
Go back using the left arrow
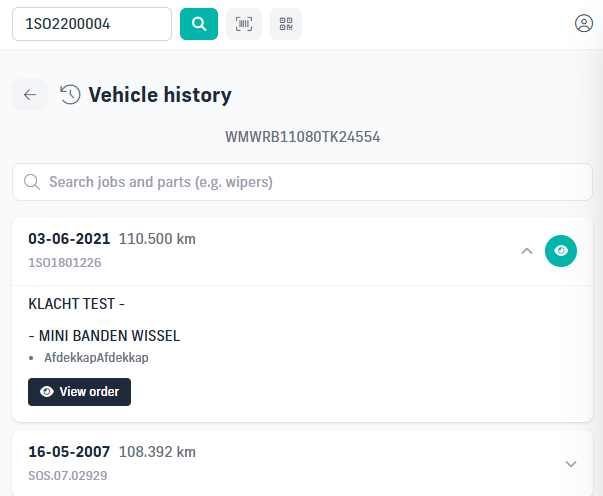[x=30, y=95]
